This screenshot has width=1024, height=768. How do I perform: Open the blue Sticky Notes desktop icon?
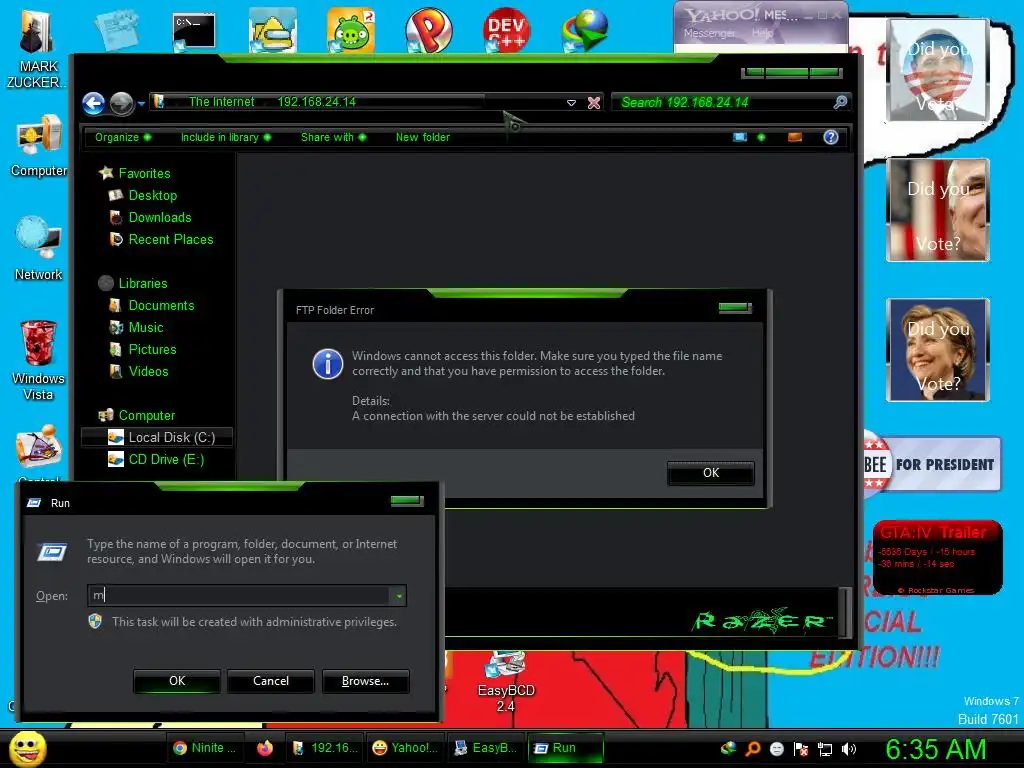117,30
